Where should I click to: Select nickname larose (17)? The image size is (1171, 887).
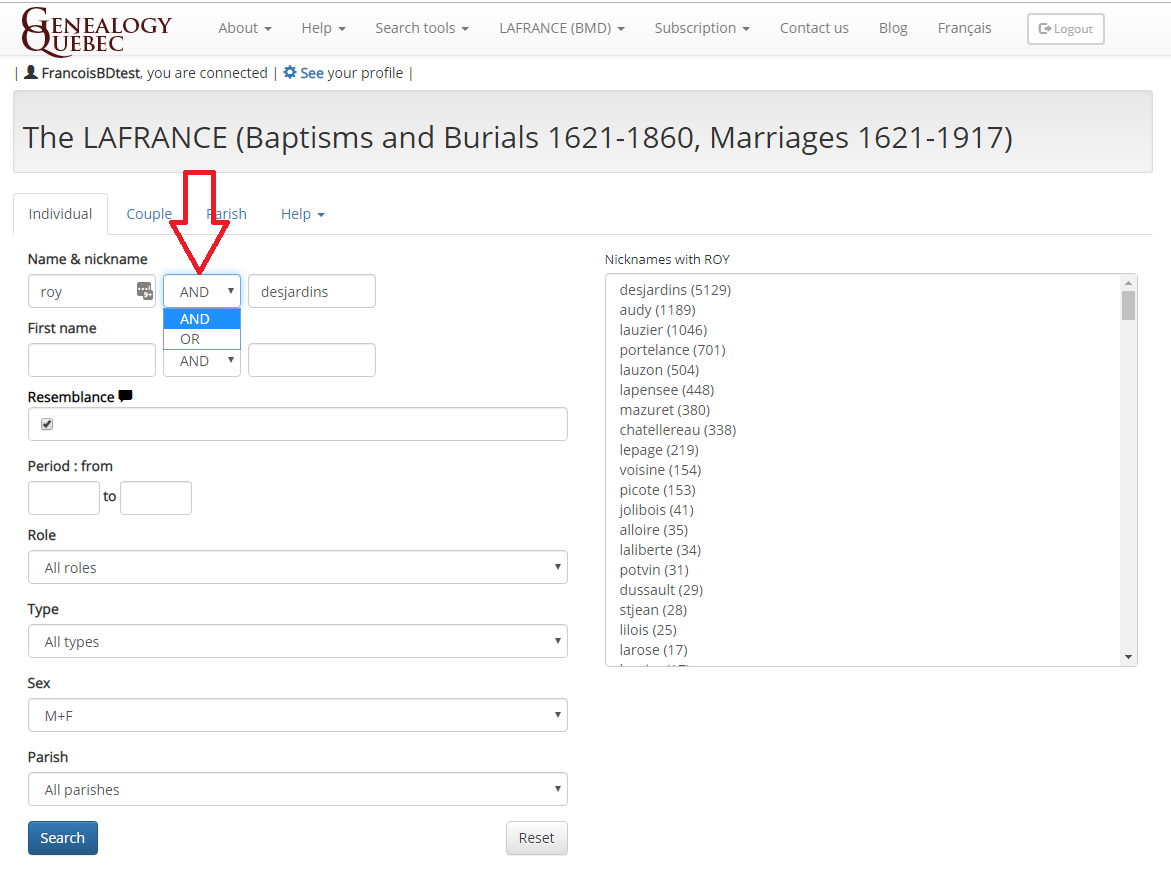tap(653, 650)
